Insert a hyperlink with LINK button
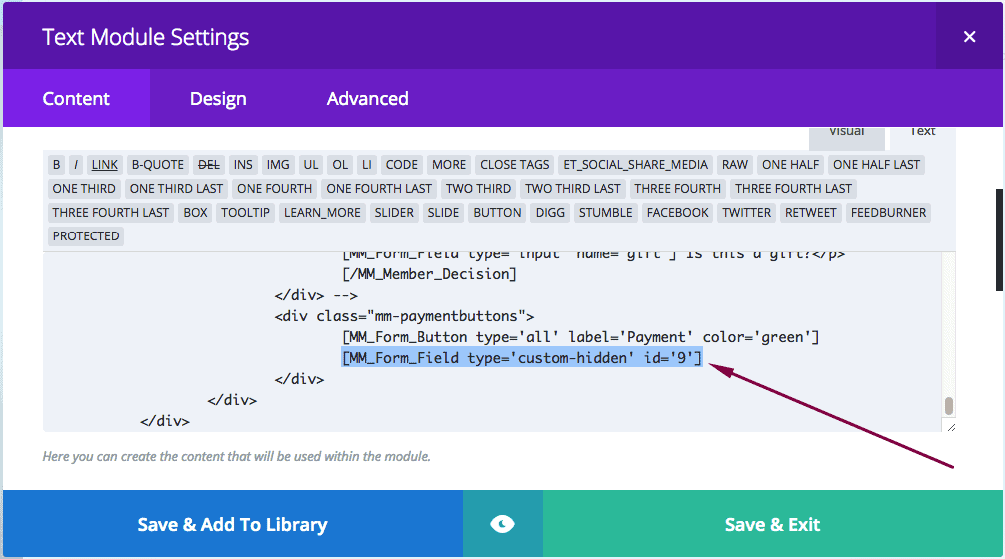This screenshot has width=1005, height=559. [104, 165]
